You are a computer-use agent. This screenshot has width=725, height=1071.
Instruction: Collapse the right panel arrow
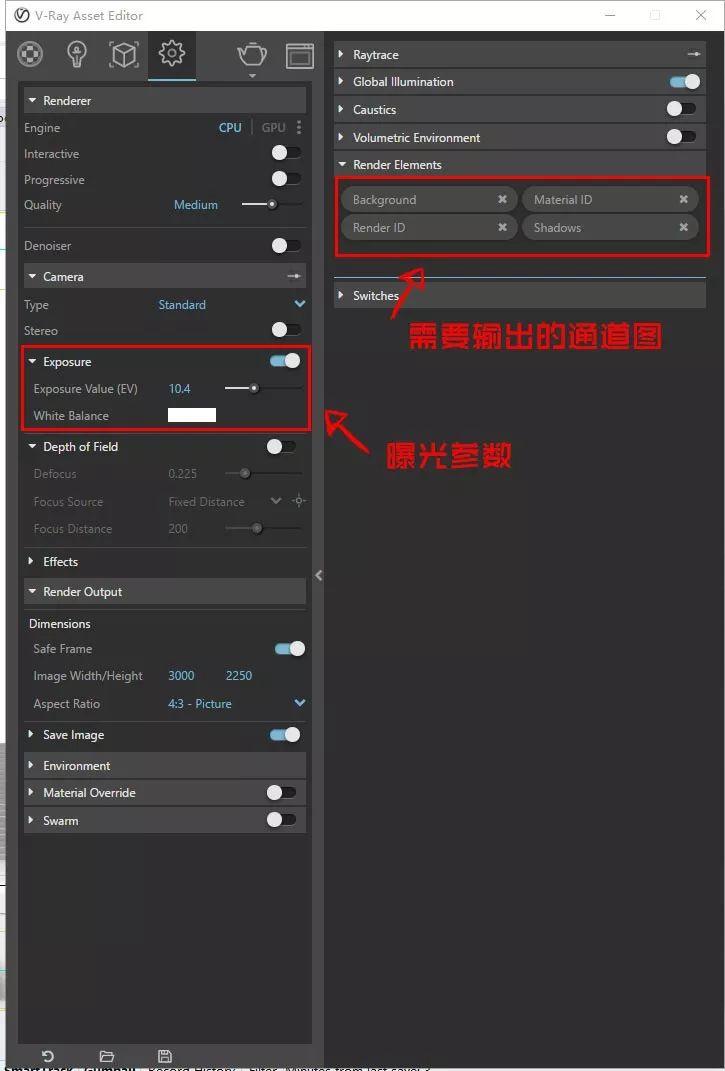[x=318, y=575]
